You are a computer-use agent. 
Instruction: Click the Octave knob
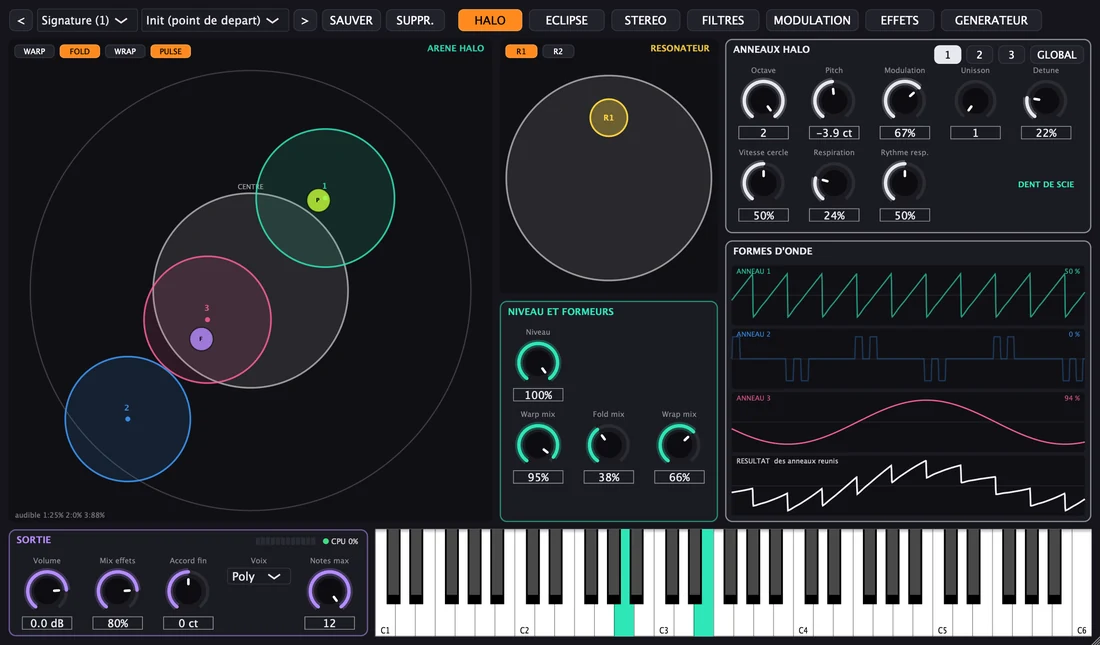coord(763,101)
